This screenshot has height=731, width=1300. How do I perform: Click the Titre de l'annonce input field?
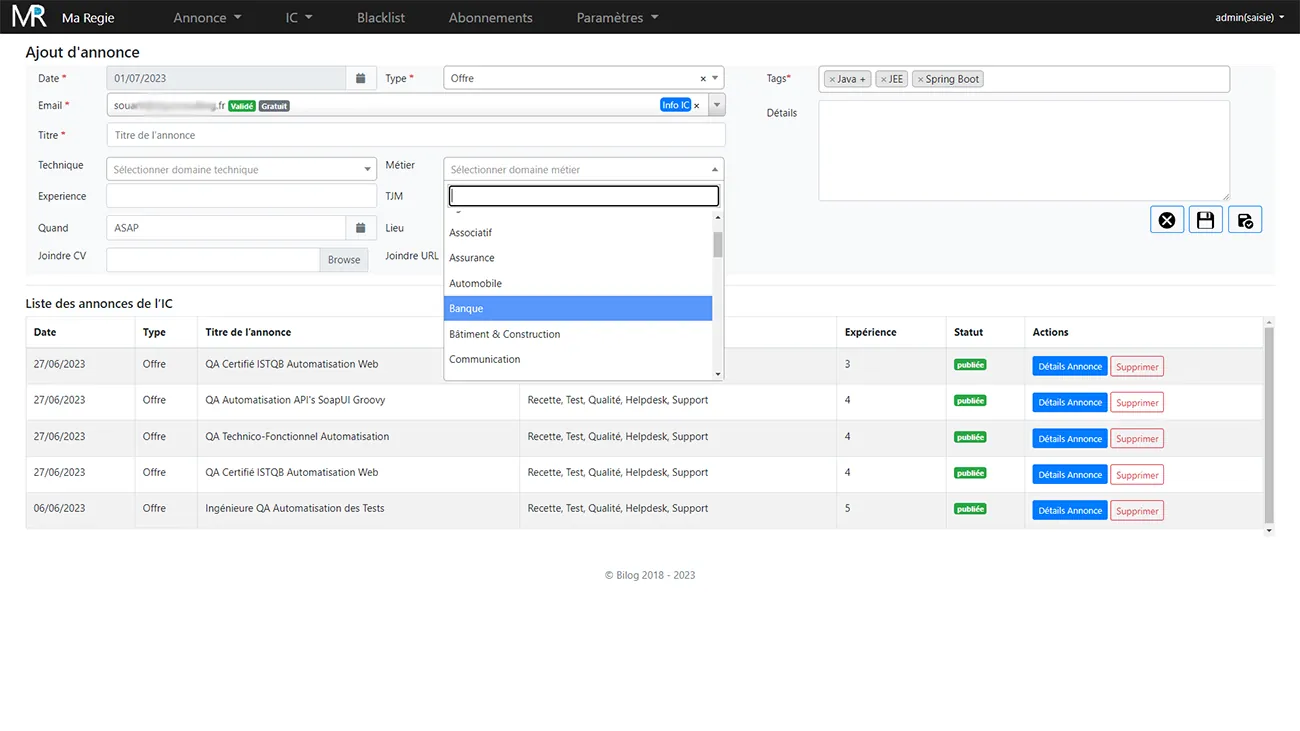[x=415, y=135]
